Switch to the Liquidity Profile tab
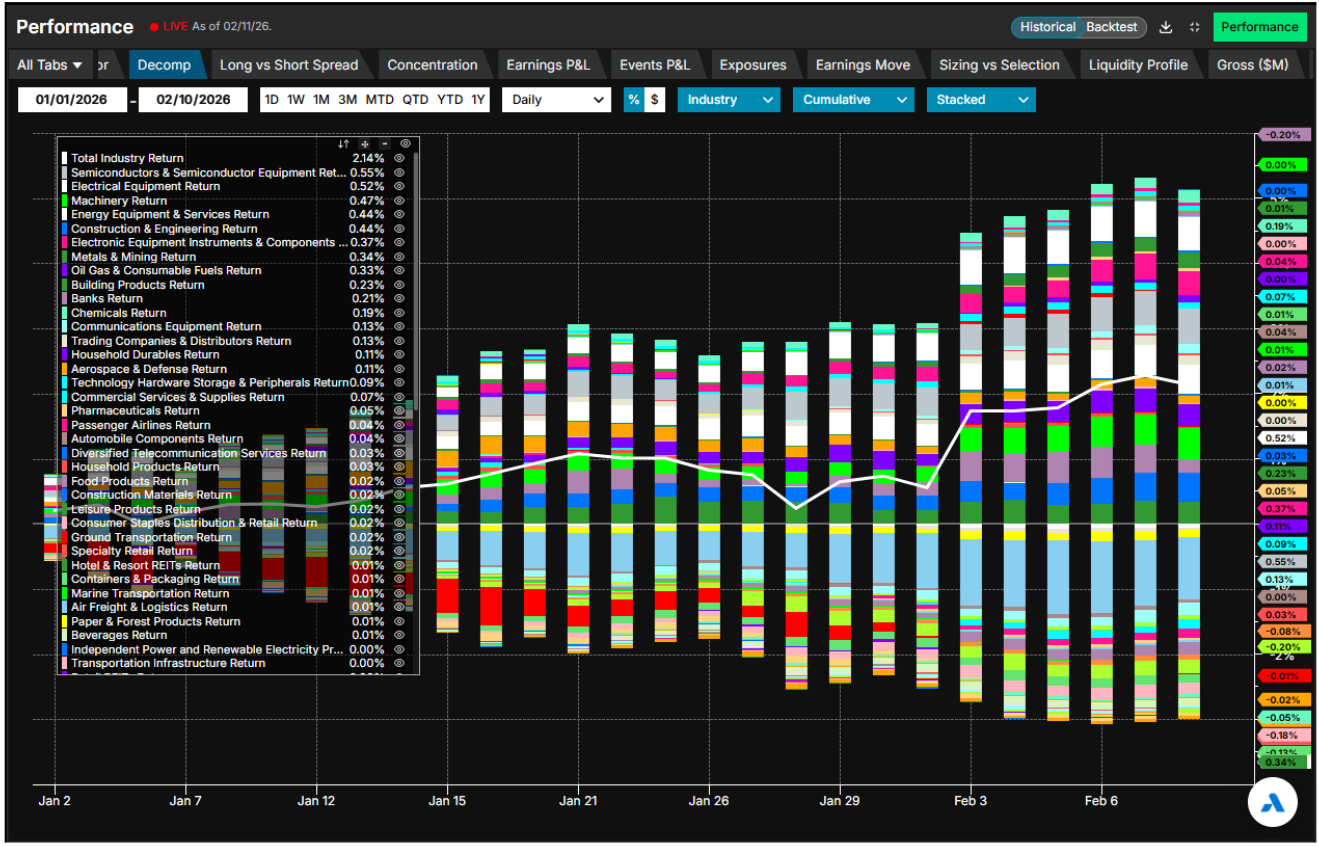Viewport: 1319px width, 847px height. (x=1138, y=65)
